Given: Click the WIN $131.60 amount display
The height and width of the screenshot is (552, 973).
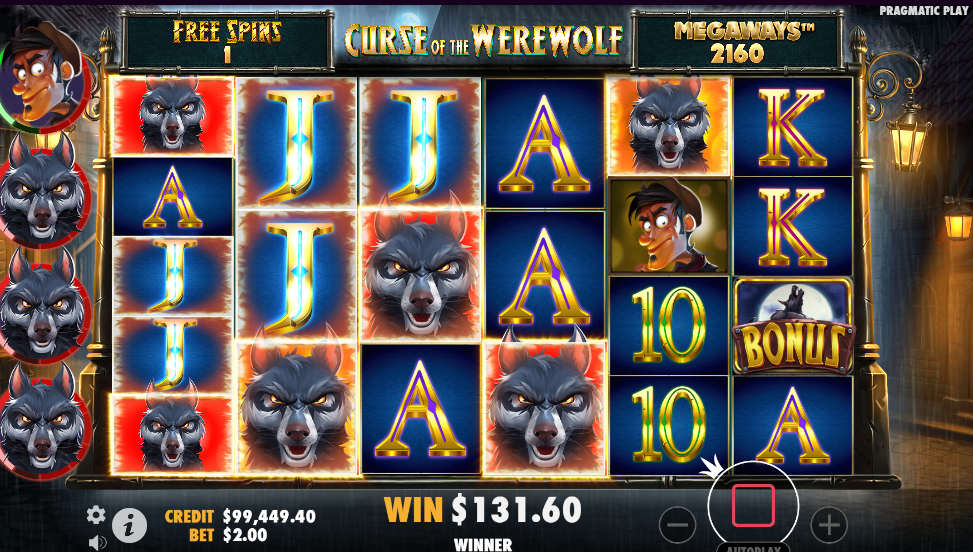Looking at the screenshot, I should [483, 509].
